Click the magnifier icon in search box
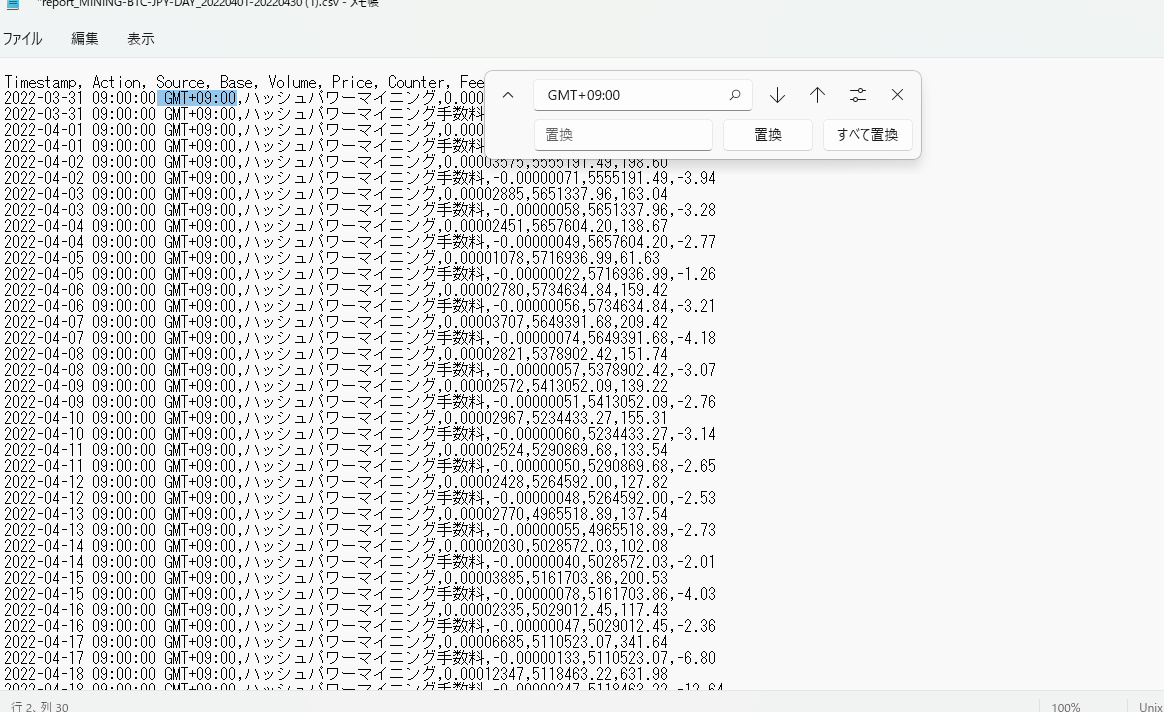This screenshot has height=712, width=1164. pyautogui.click(x=735, y=94)
